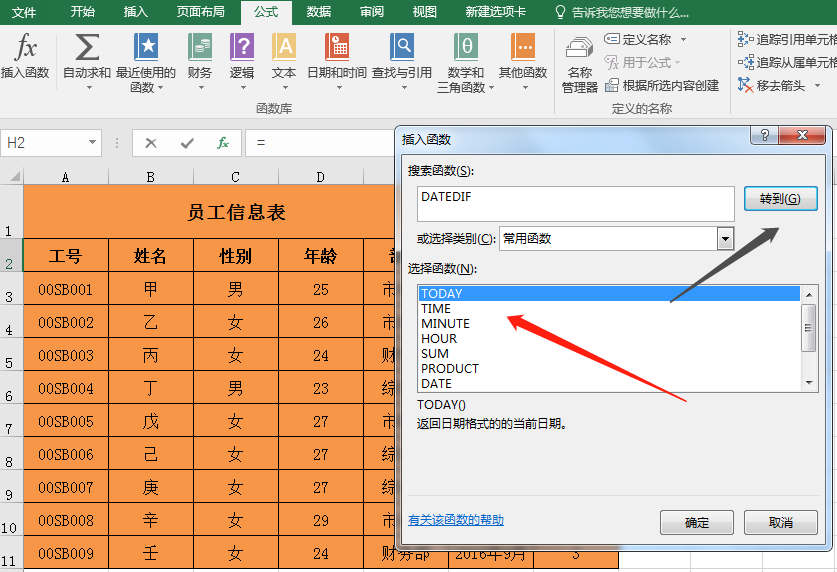Select MINUTE in the function list

(x=609, y=323)
